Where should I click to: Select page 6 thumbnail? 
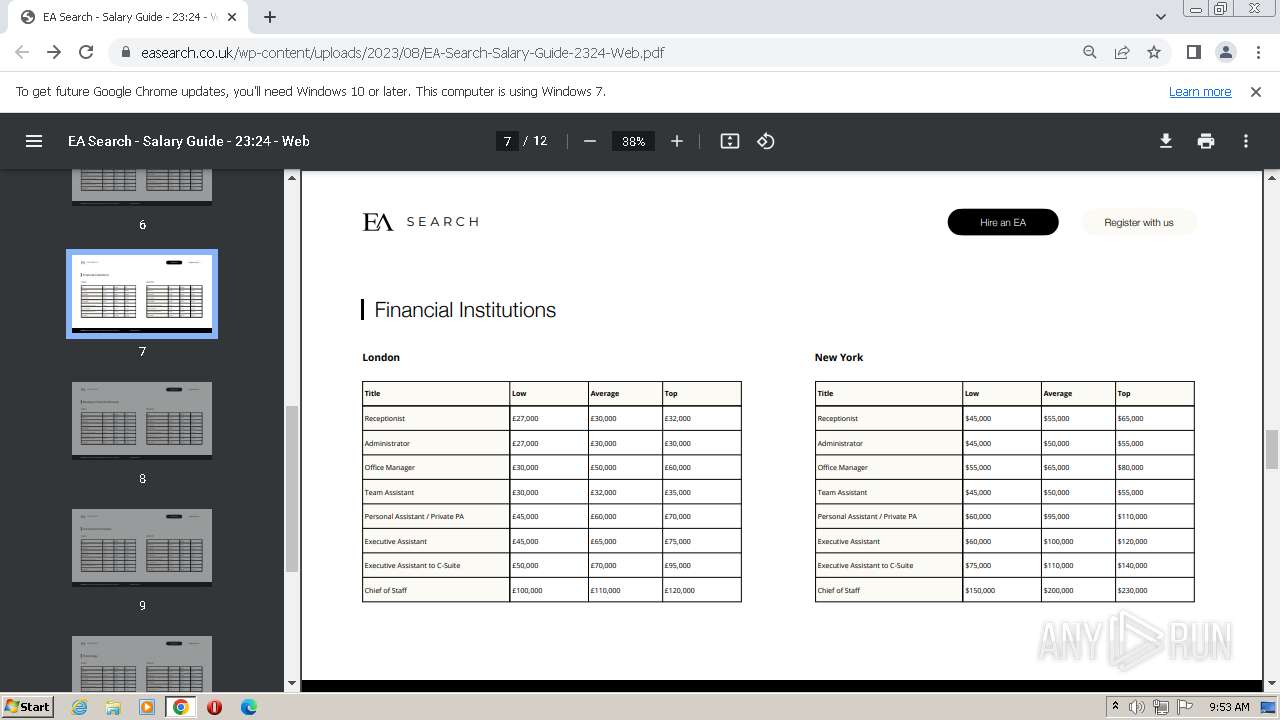pos(142,187)
